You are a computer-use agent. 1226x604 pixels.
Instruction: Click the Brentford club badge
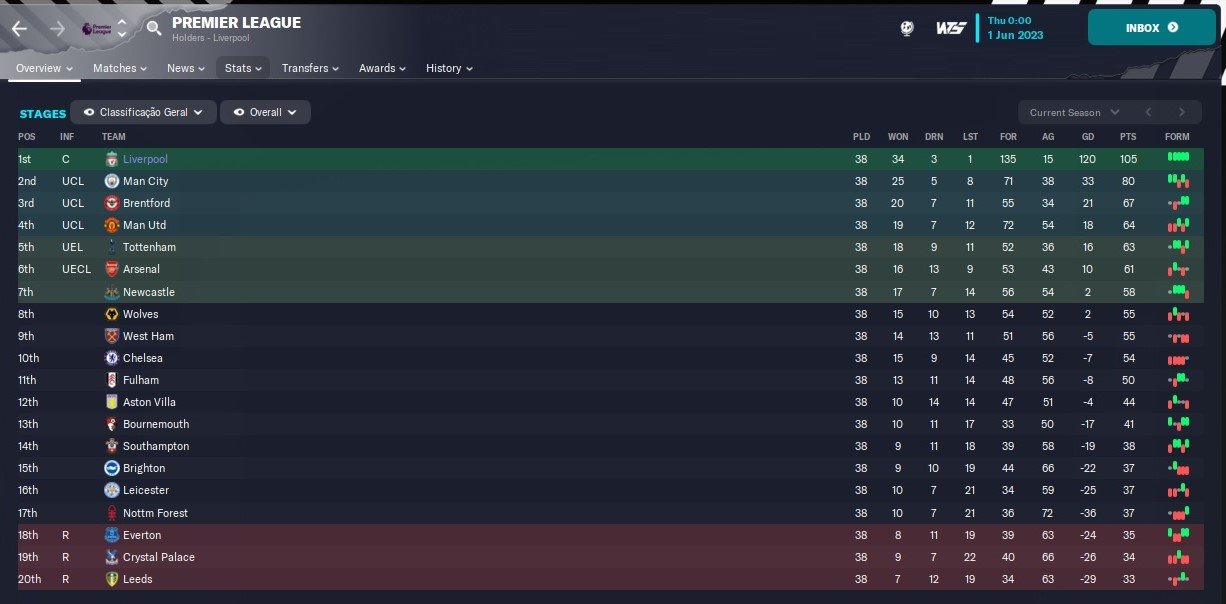click(112, 203)
